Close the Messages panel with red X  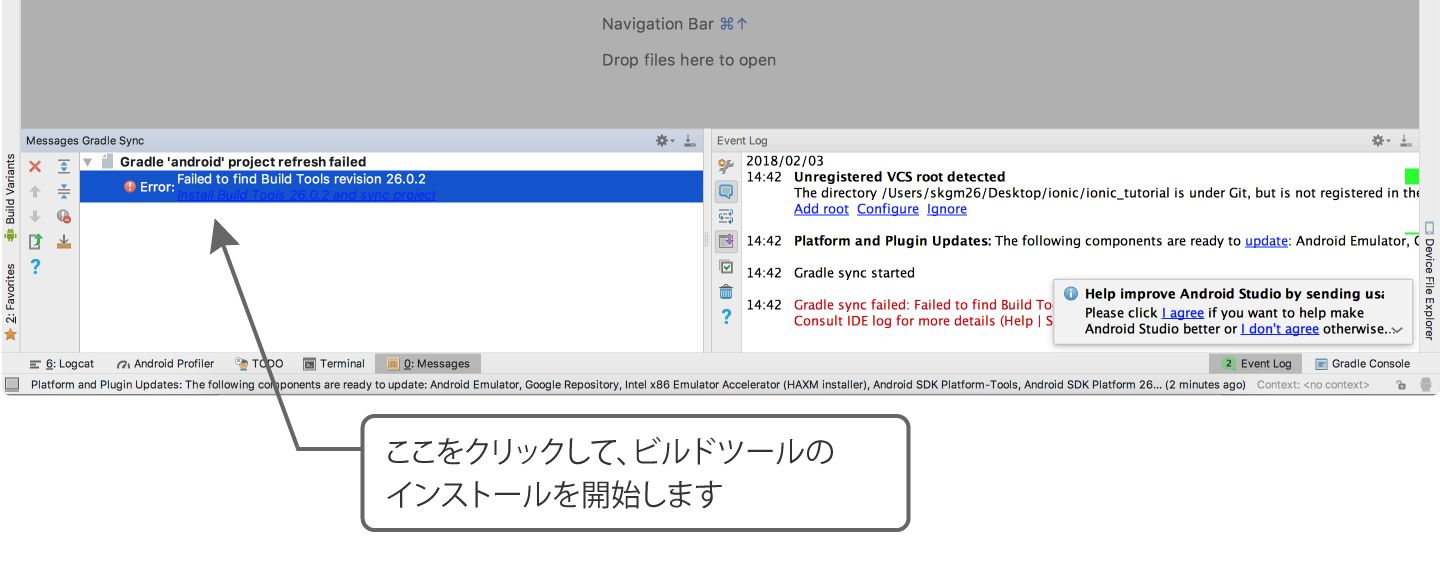point(35,167)
